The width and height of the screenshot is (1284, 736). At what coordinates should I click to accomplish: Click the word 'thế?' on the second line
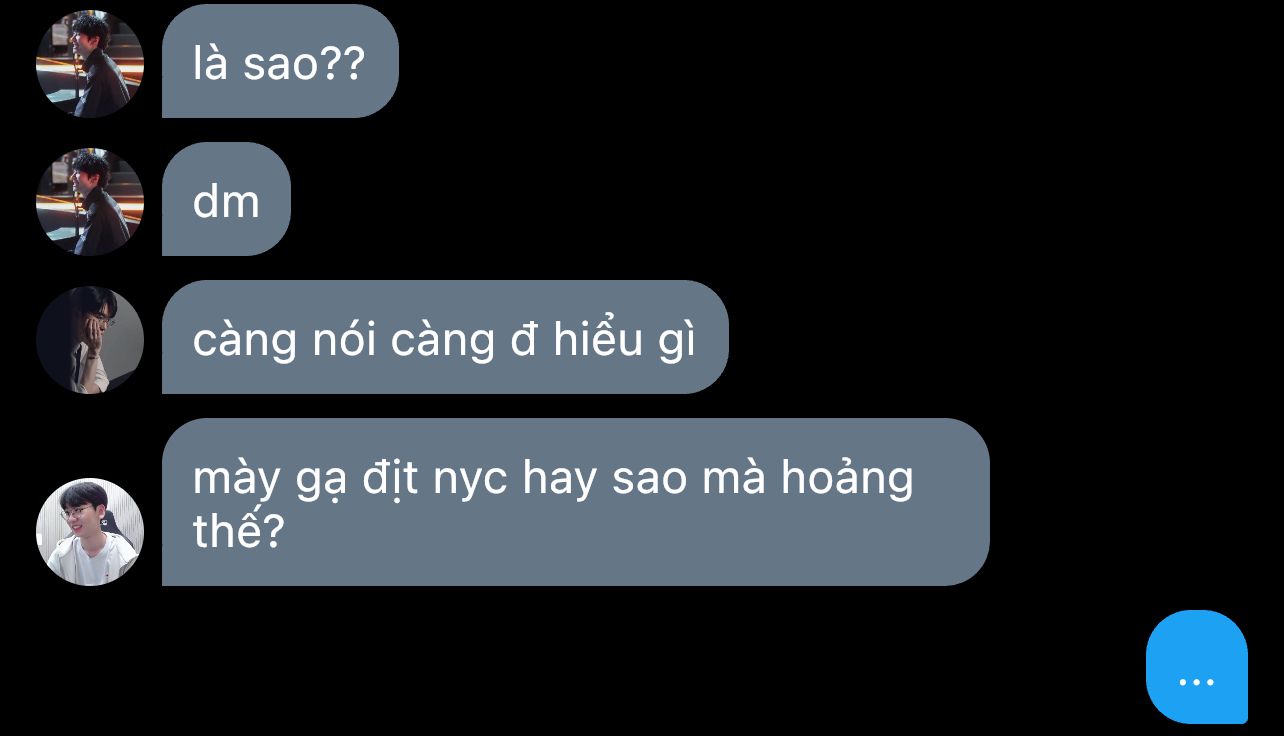click(239, 530)
